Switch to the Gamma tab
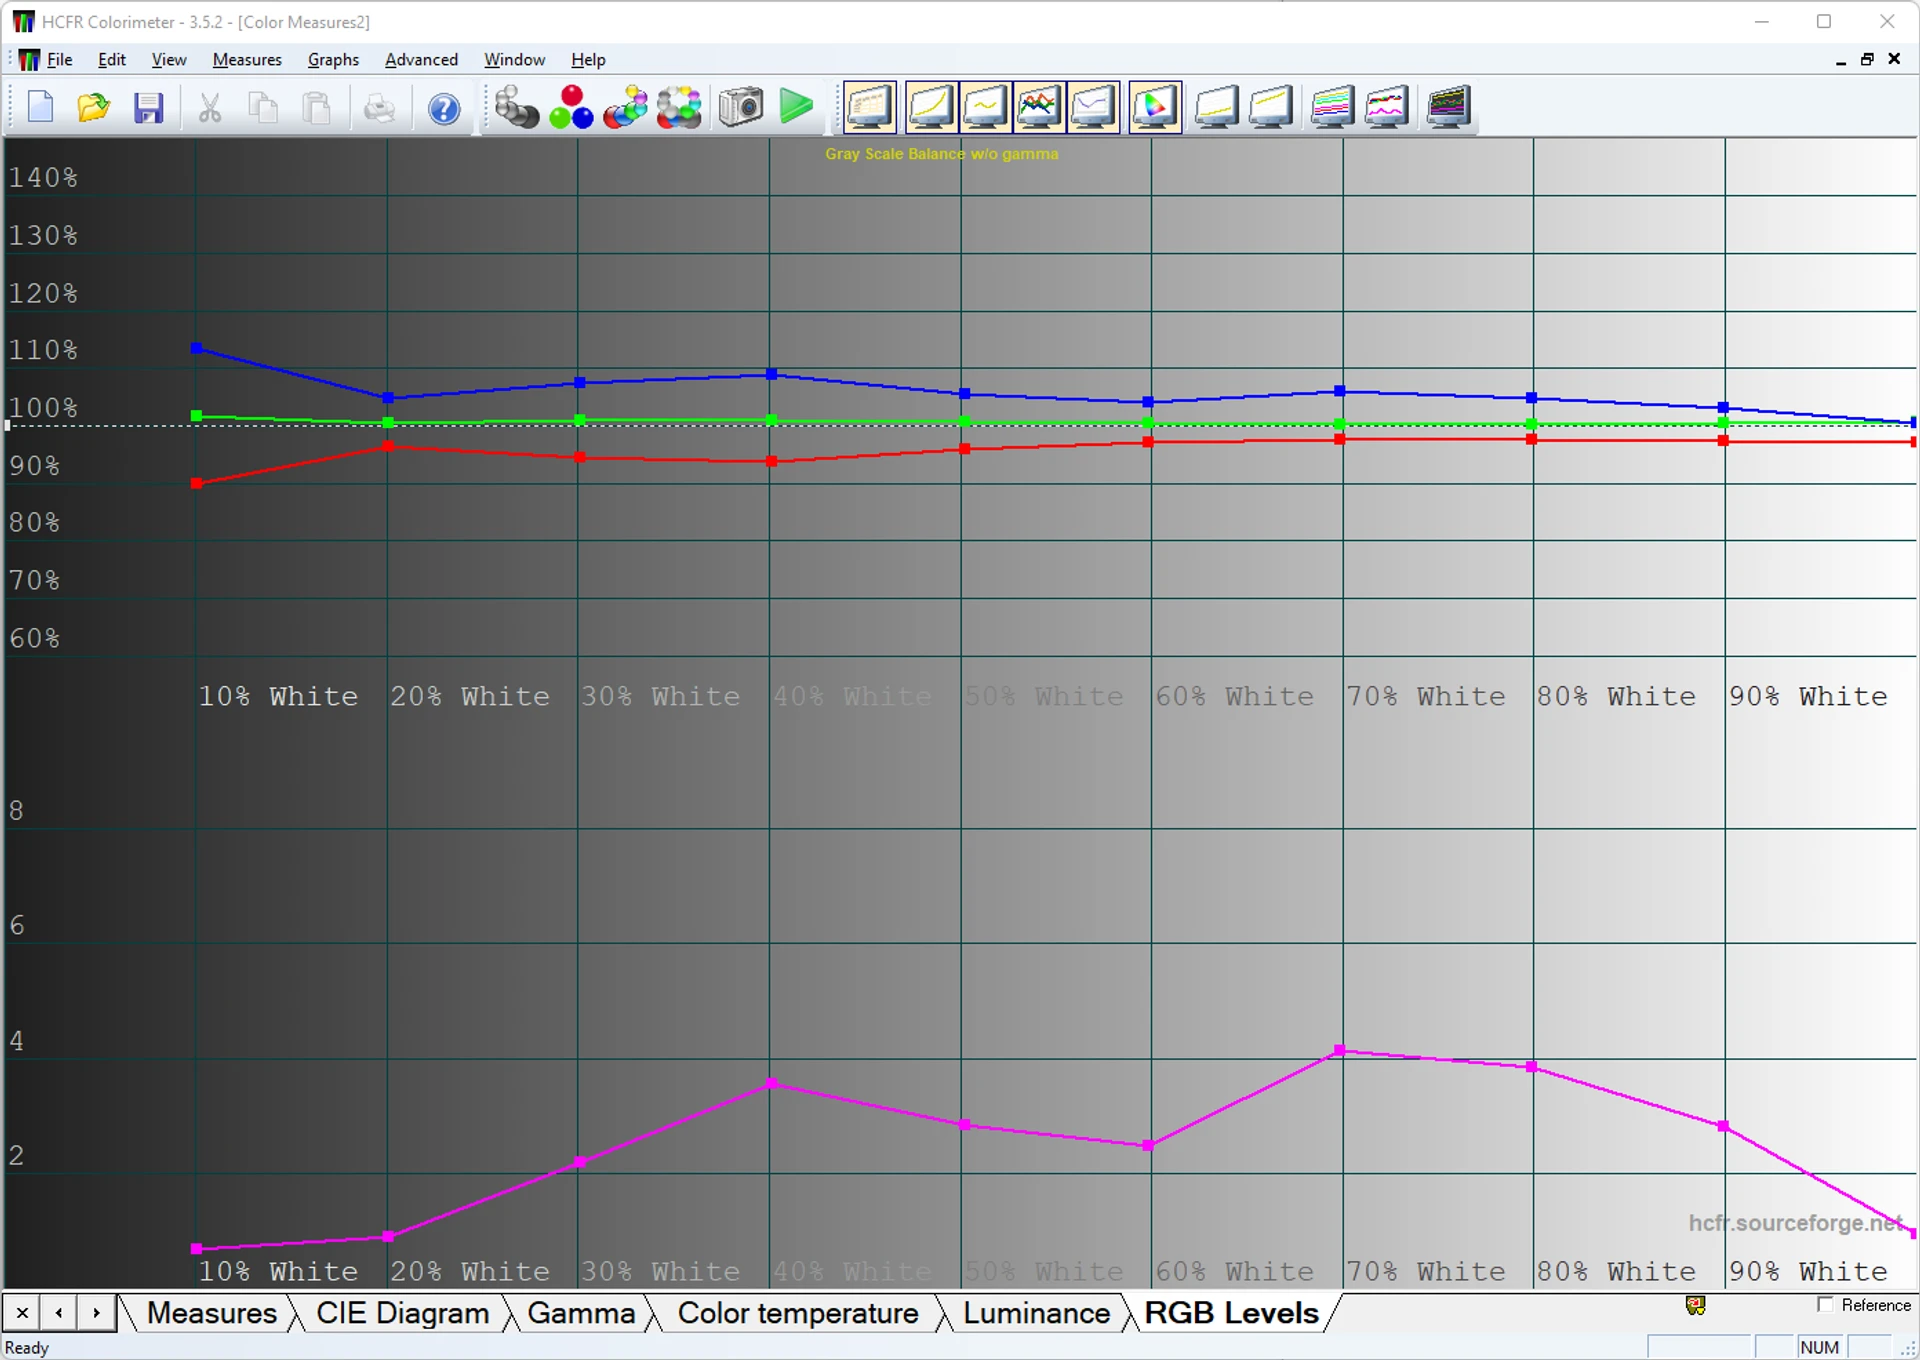This screenshot has height=1360, width=1920. 581,1313
